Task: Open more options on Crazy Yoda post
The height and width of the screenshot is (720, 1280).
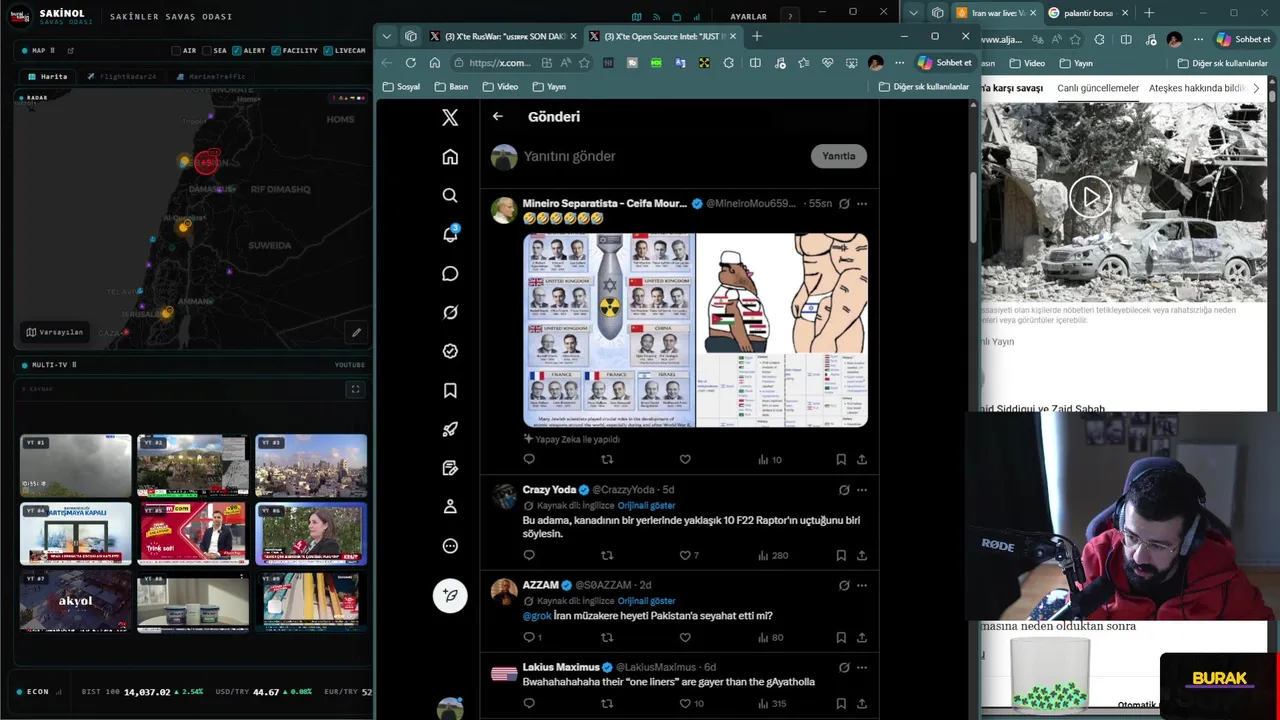Action: (862, 490)
